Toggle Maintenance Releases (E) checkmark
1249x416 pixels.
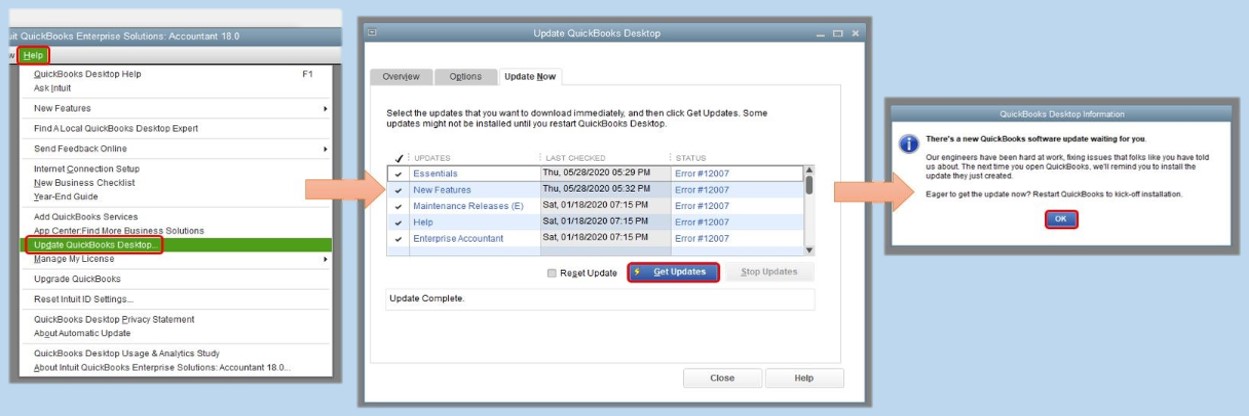coord(398,206)
